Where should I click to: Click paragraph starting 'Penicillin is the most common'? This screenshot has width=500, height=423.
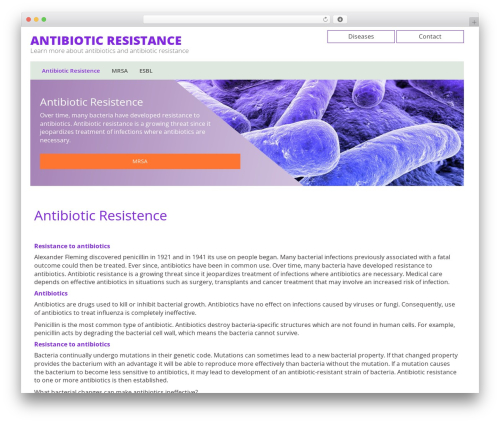[x=244, y=329]
